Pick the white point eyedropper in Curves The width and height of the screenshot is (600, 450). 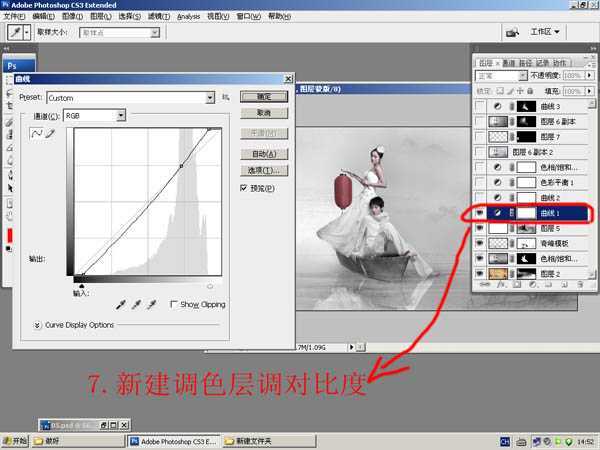click(x=152, y=305)
